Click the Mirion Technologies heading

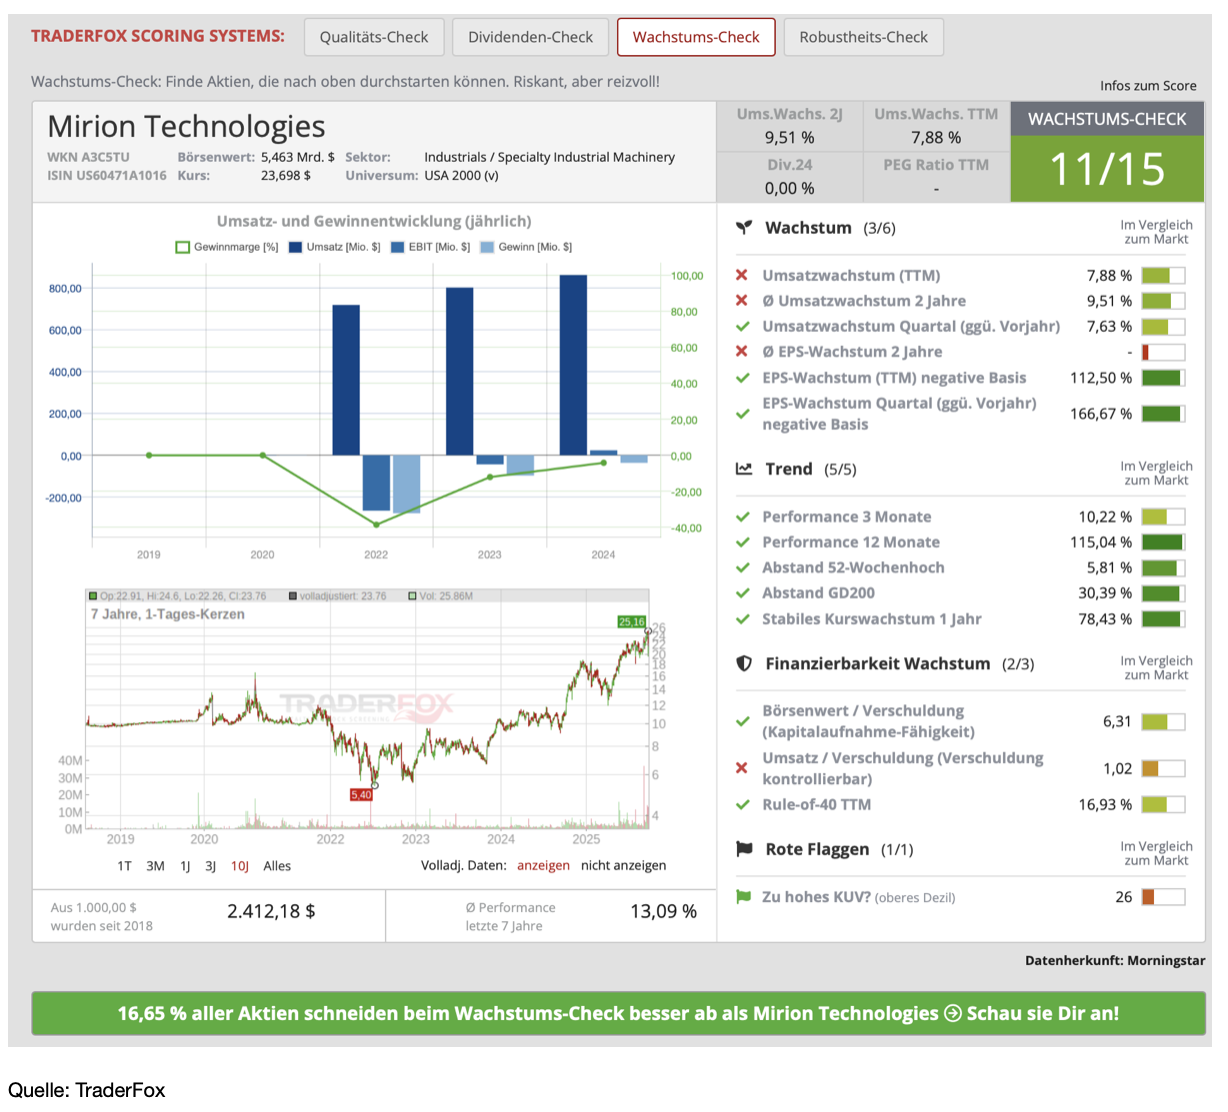point(186,127)
